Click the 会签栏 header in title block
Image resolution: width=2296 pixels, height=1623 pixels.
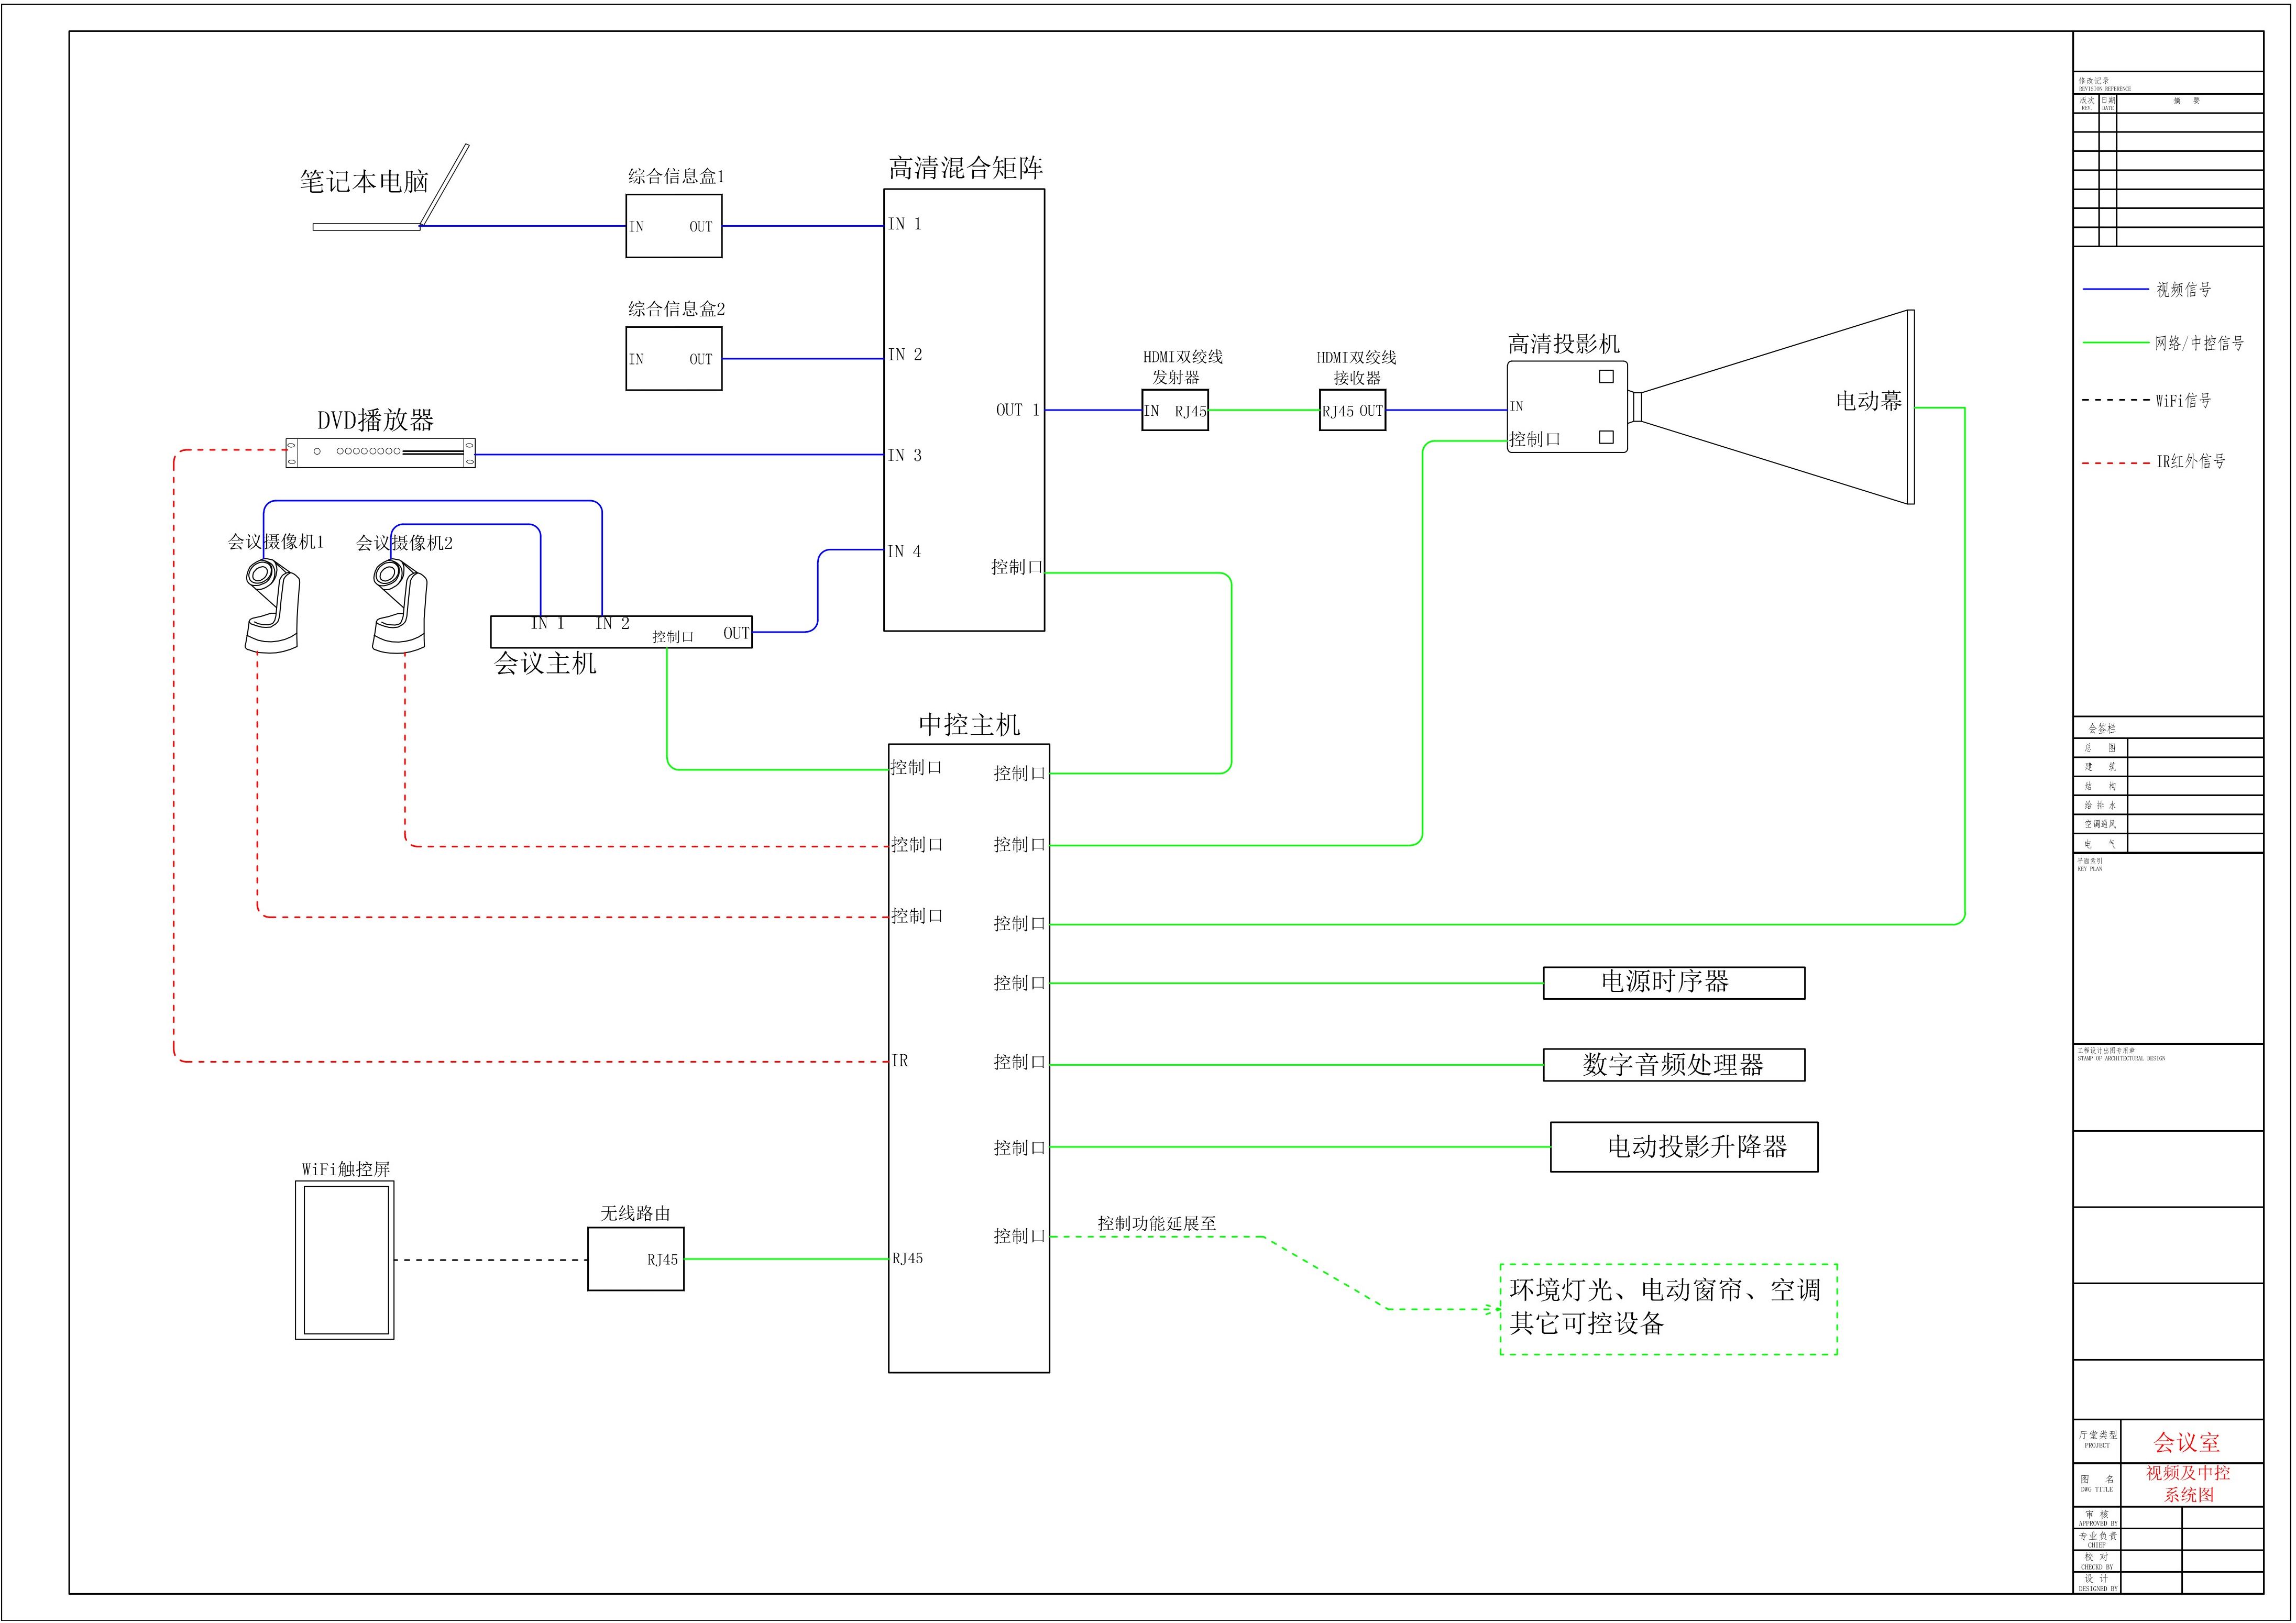tap(2102, 728)
